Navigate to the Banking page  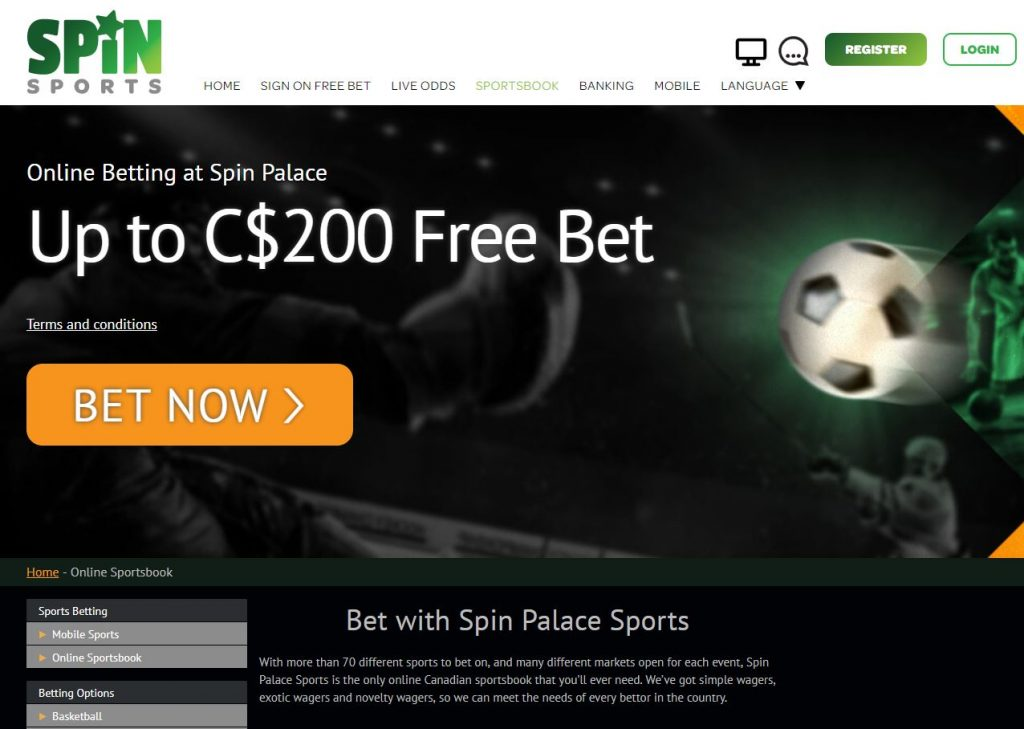pos(606,86)
